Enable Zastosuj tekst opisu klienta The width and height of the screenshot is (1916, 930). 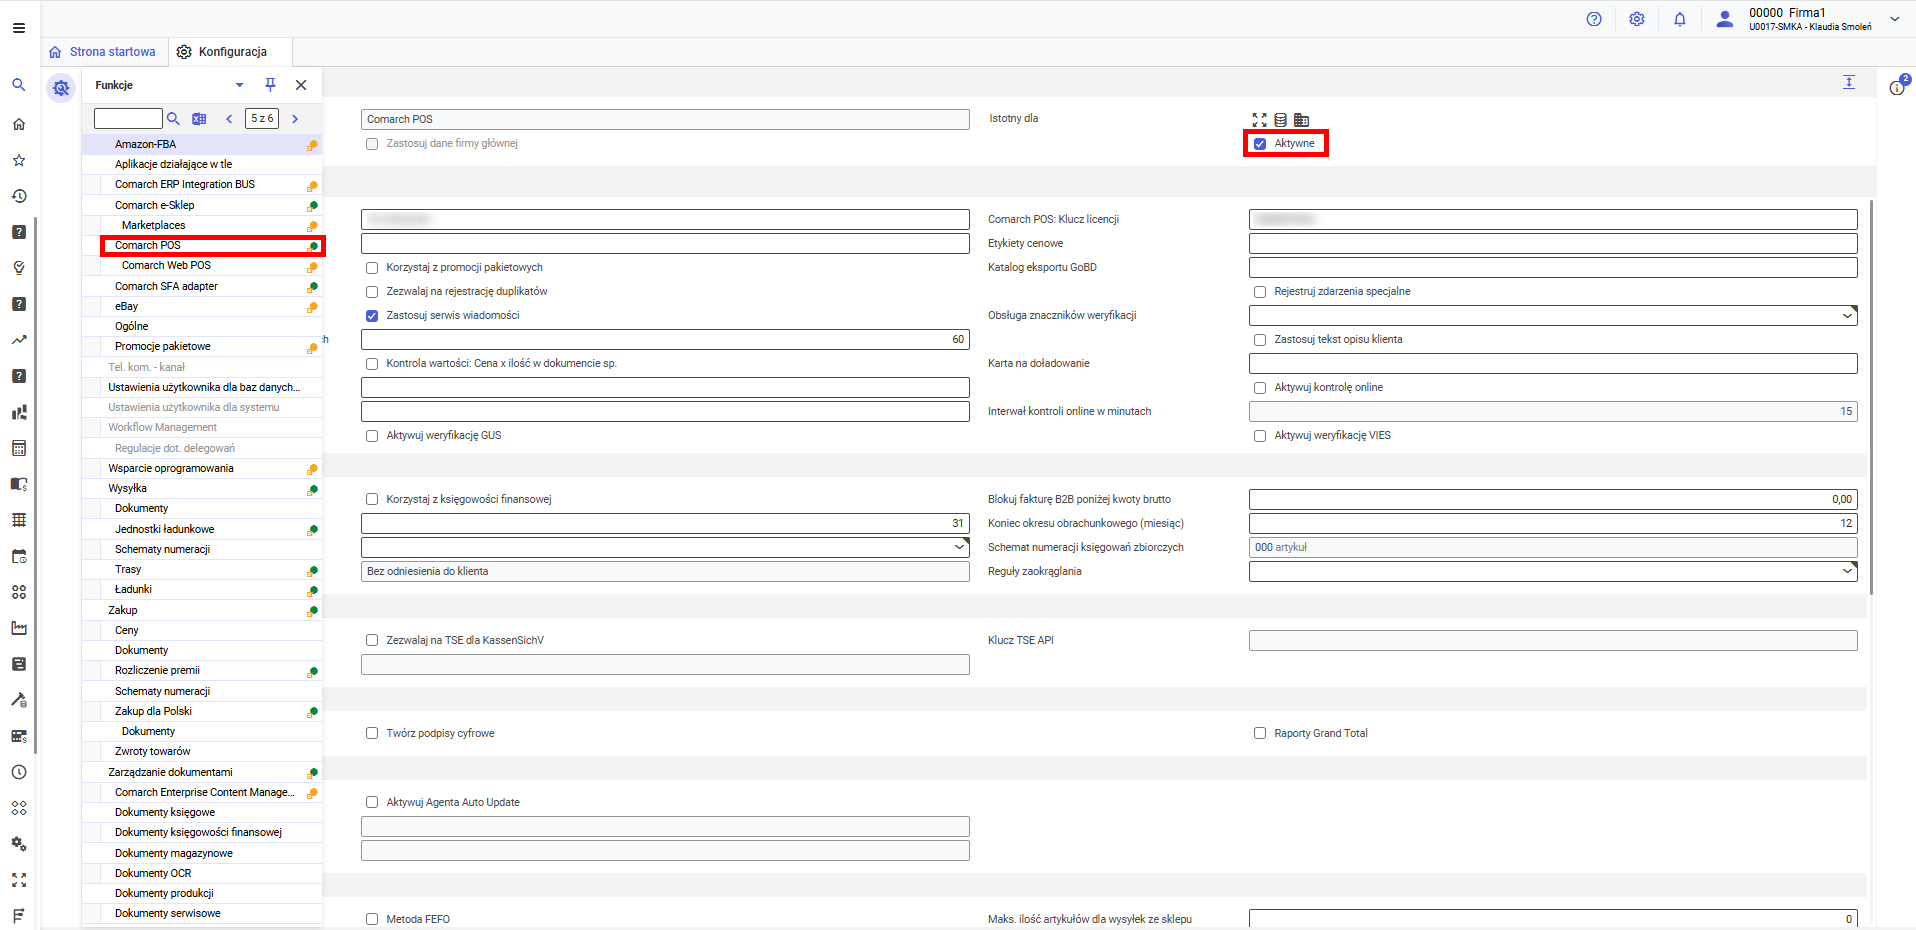[1260, 340]
